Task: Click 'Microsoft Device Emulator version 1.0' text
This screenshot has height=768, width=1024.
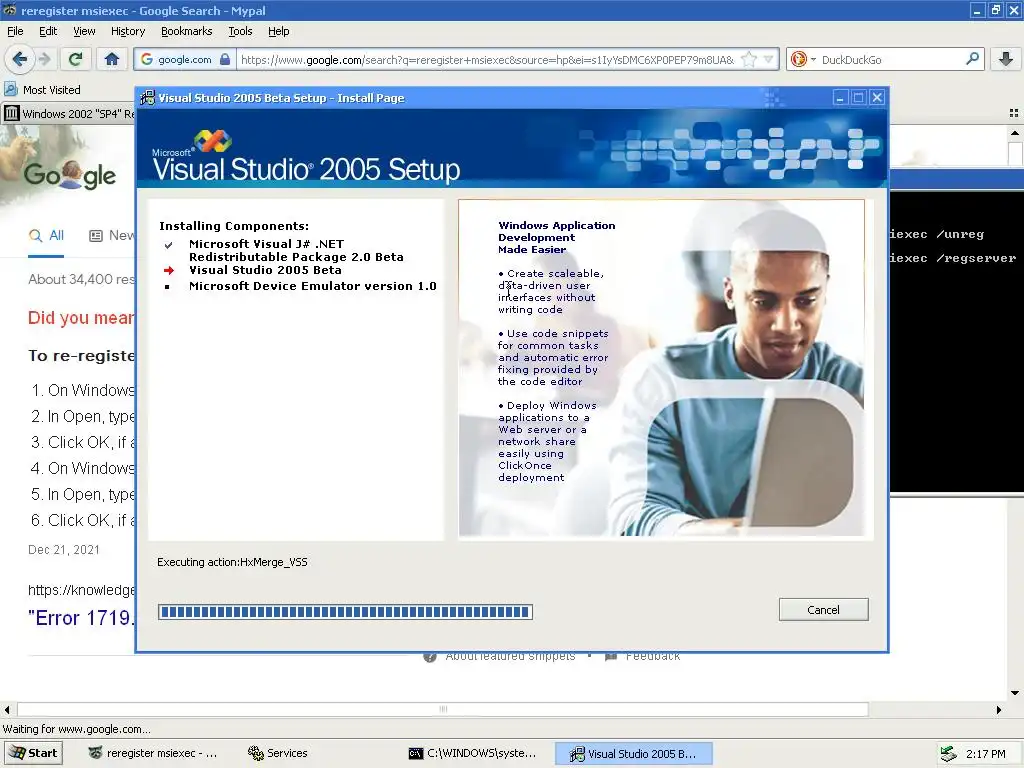Action: coord(312,286)
